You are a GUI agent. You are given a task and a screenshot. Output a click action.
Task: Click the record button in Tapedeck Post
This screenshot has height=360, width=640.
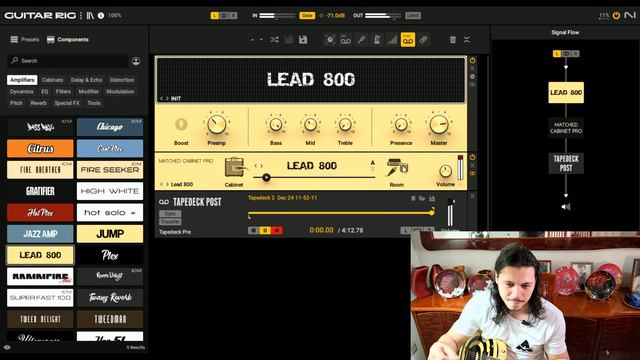[x=277, y=231]
